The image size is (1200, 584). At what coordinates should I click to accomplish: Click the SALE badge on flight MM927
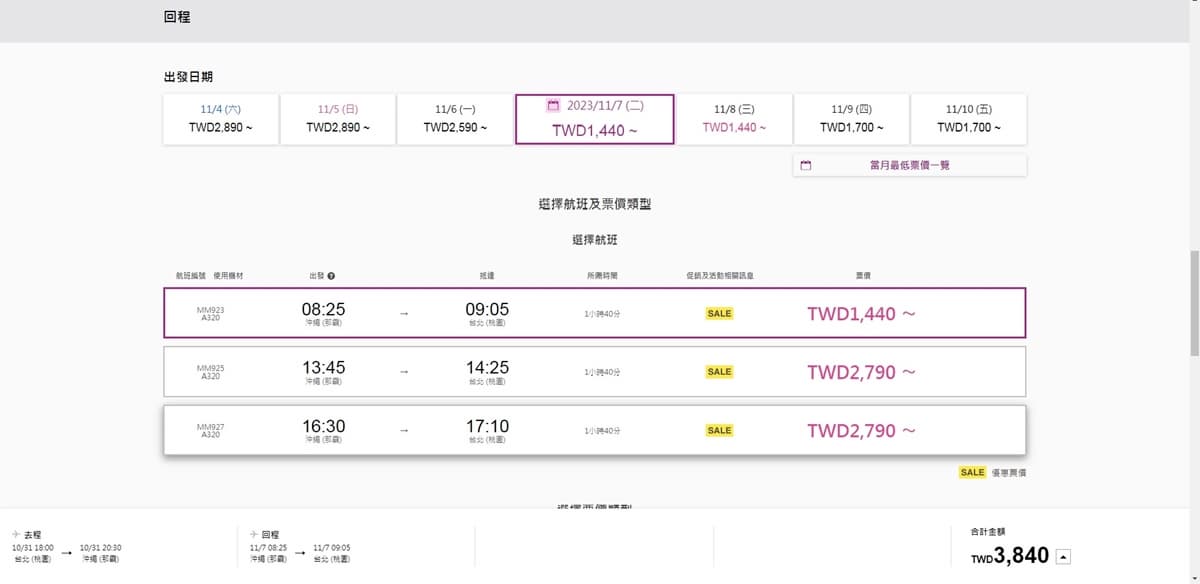[719, 430]
